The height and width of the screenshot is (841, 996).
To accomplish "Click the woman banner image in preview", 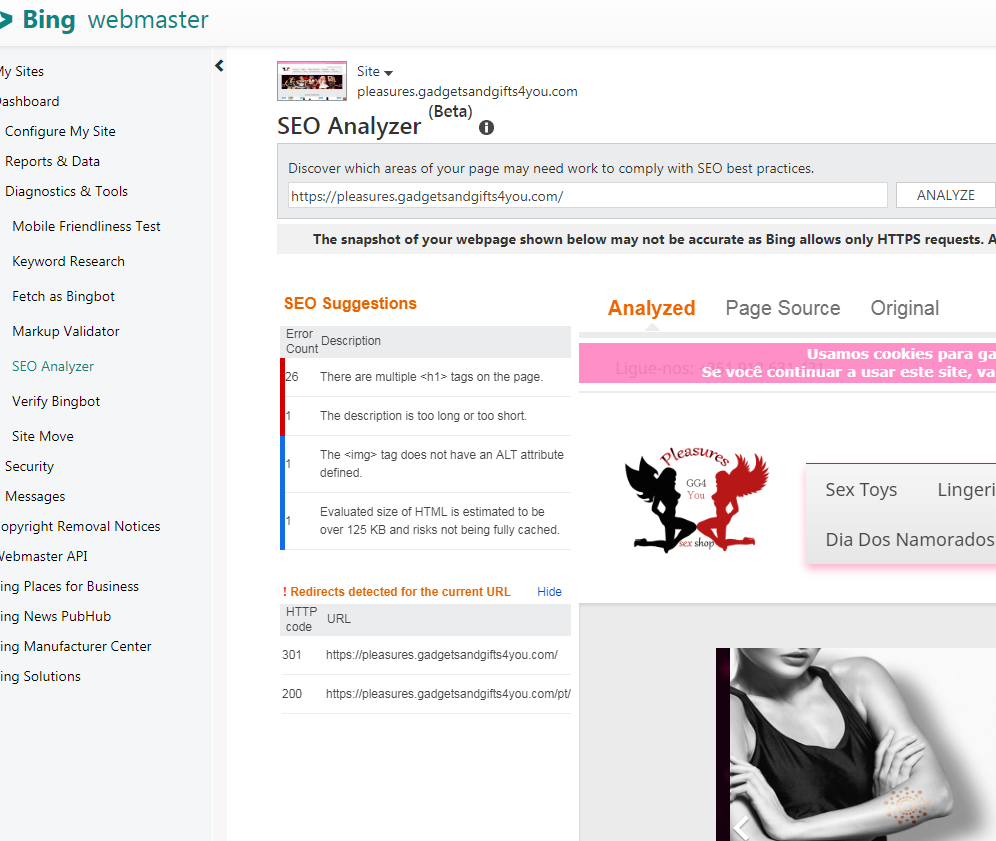I will tap(856, 744).
